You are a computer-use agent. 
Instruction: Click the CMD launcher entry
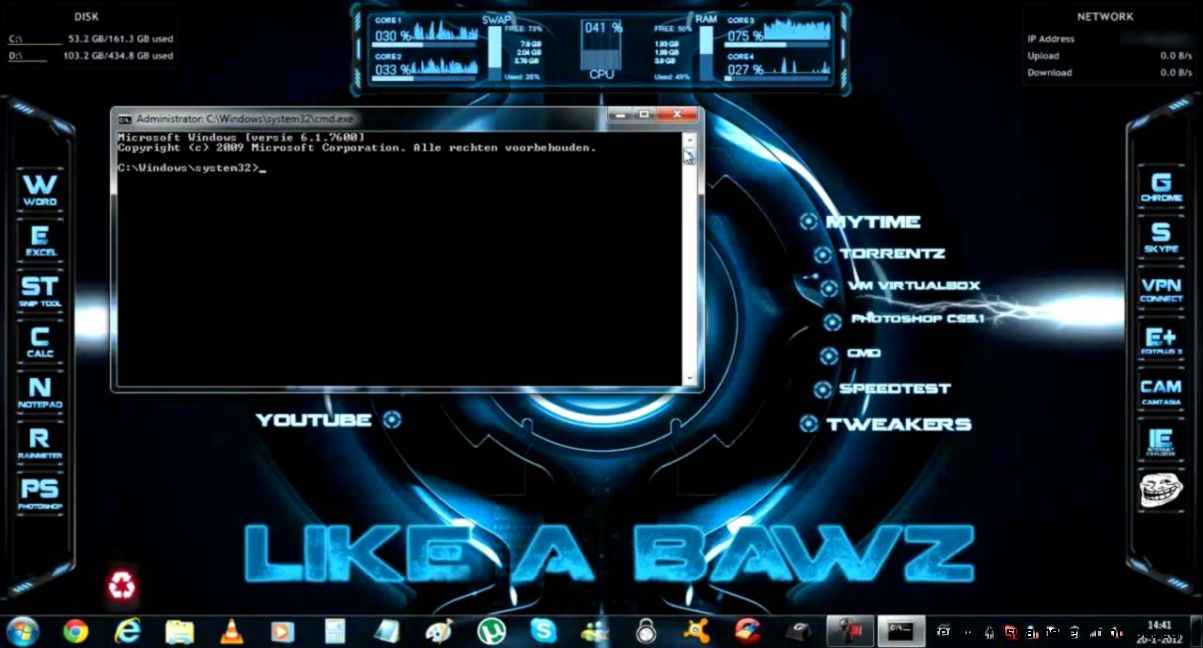863,354
